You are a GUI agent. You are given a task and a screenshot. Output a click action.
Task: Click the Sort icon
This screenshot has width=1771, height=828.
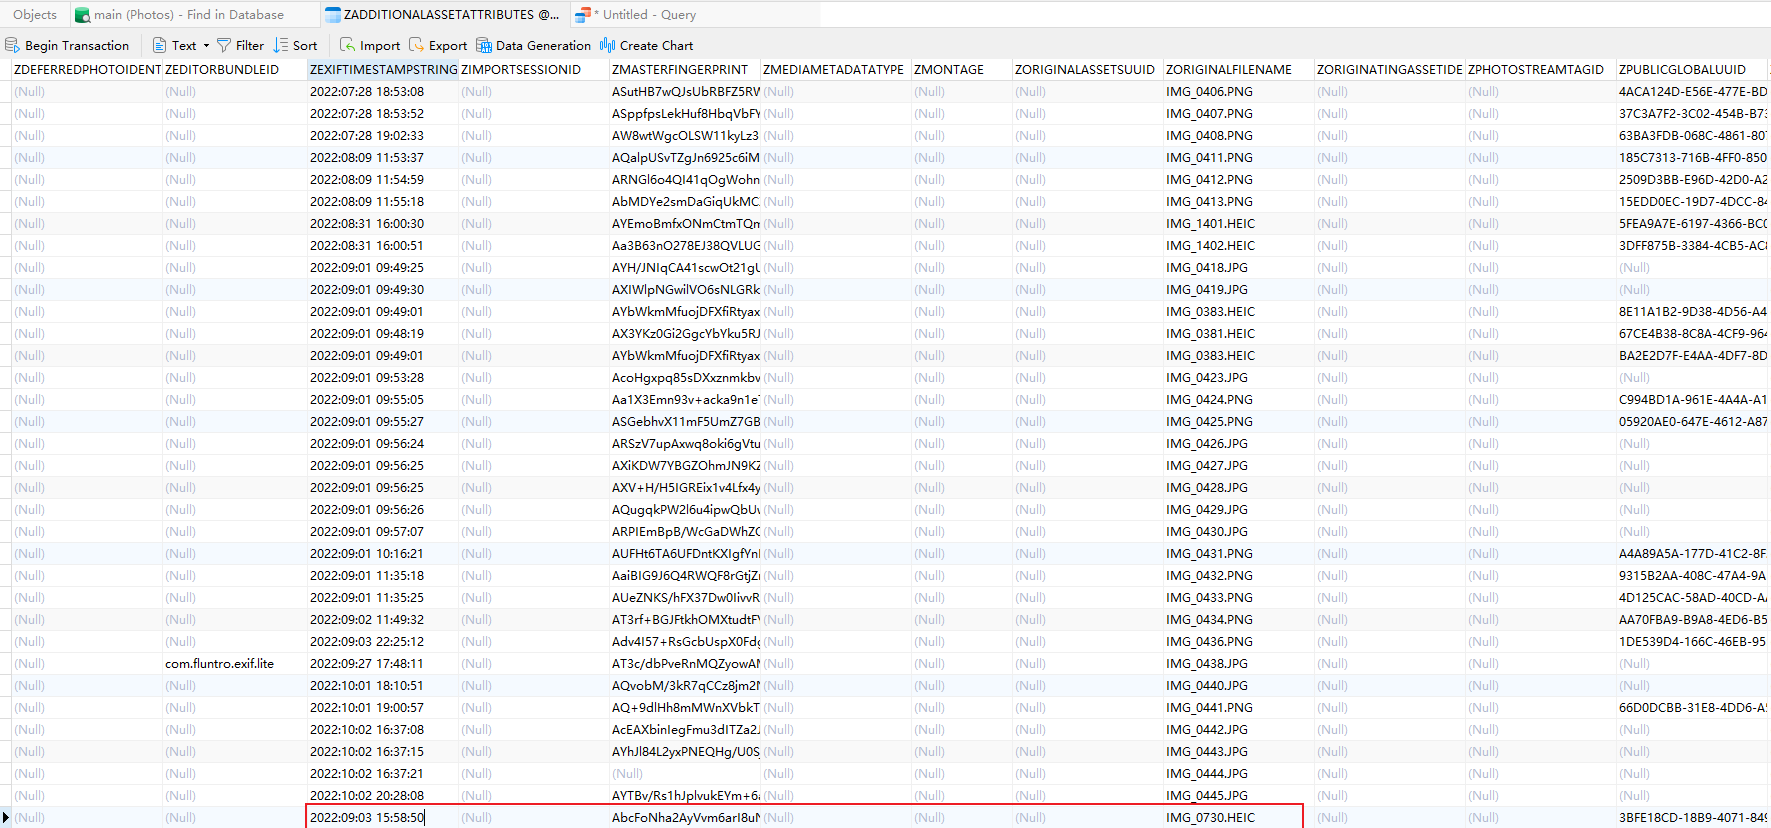click(x=282, y=45)
